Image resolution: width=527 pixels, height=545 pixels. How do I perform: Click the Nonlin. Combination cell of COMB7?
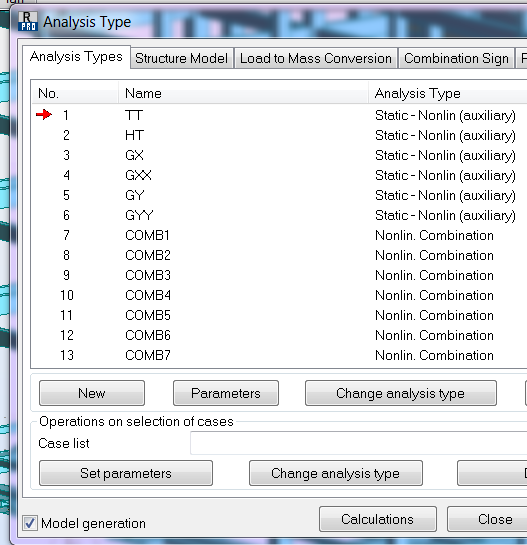434,355
